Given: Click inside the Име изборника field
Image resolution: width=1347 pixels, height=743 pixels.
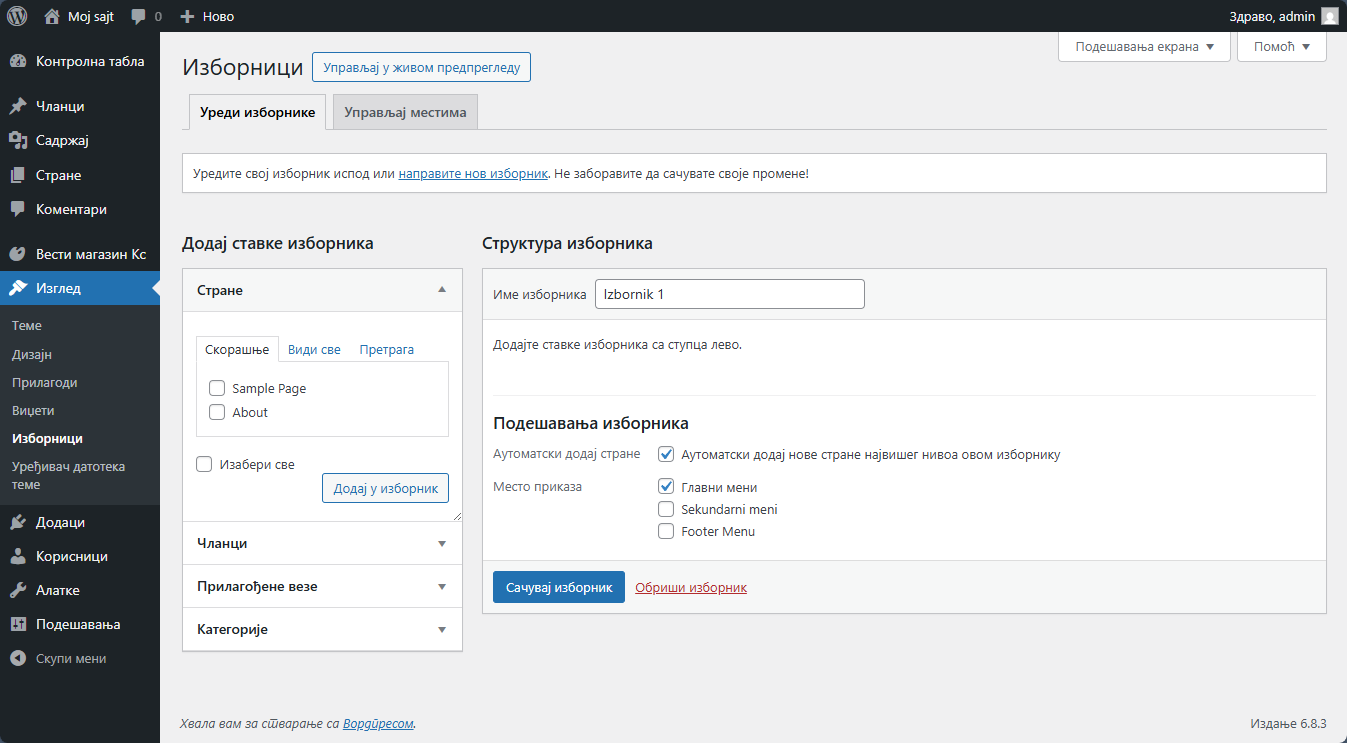Looking at the screenshot, I should coord(729,293).
